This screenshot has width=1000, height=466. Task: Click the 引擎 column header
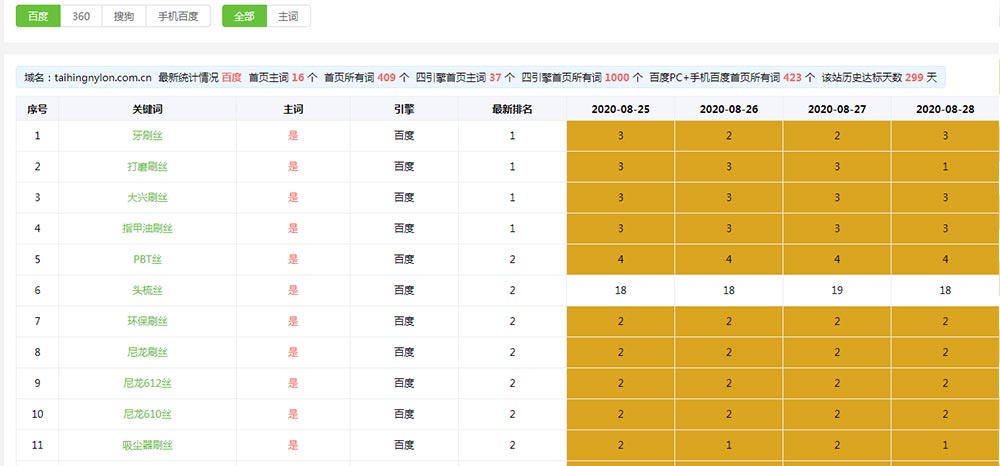[x=404, y=108]
